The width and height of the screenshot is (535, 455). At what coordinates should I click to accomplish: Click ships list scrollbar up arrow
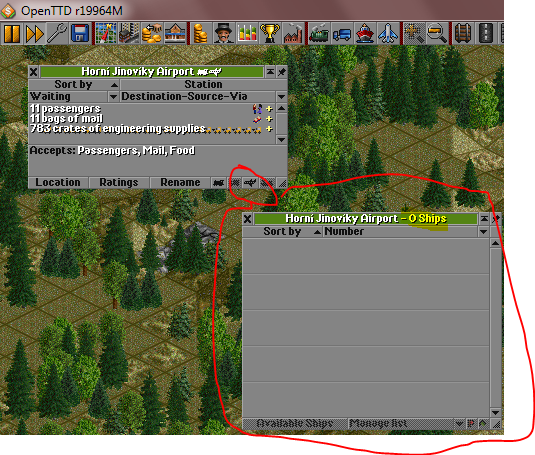pyautogui.click(x=495, y=243)
